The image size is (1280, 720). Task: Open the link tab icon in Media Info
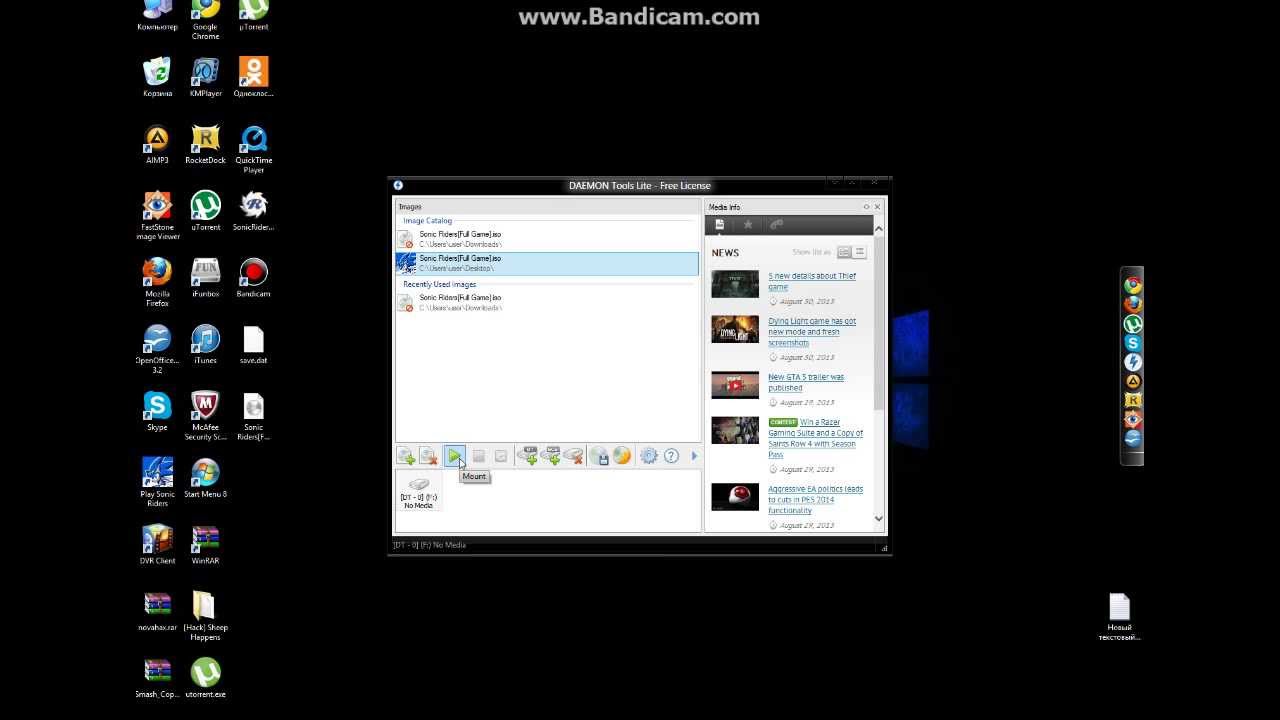pos(776,225)
